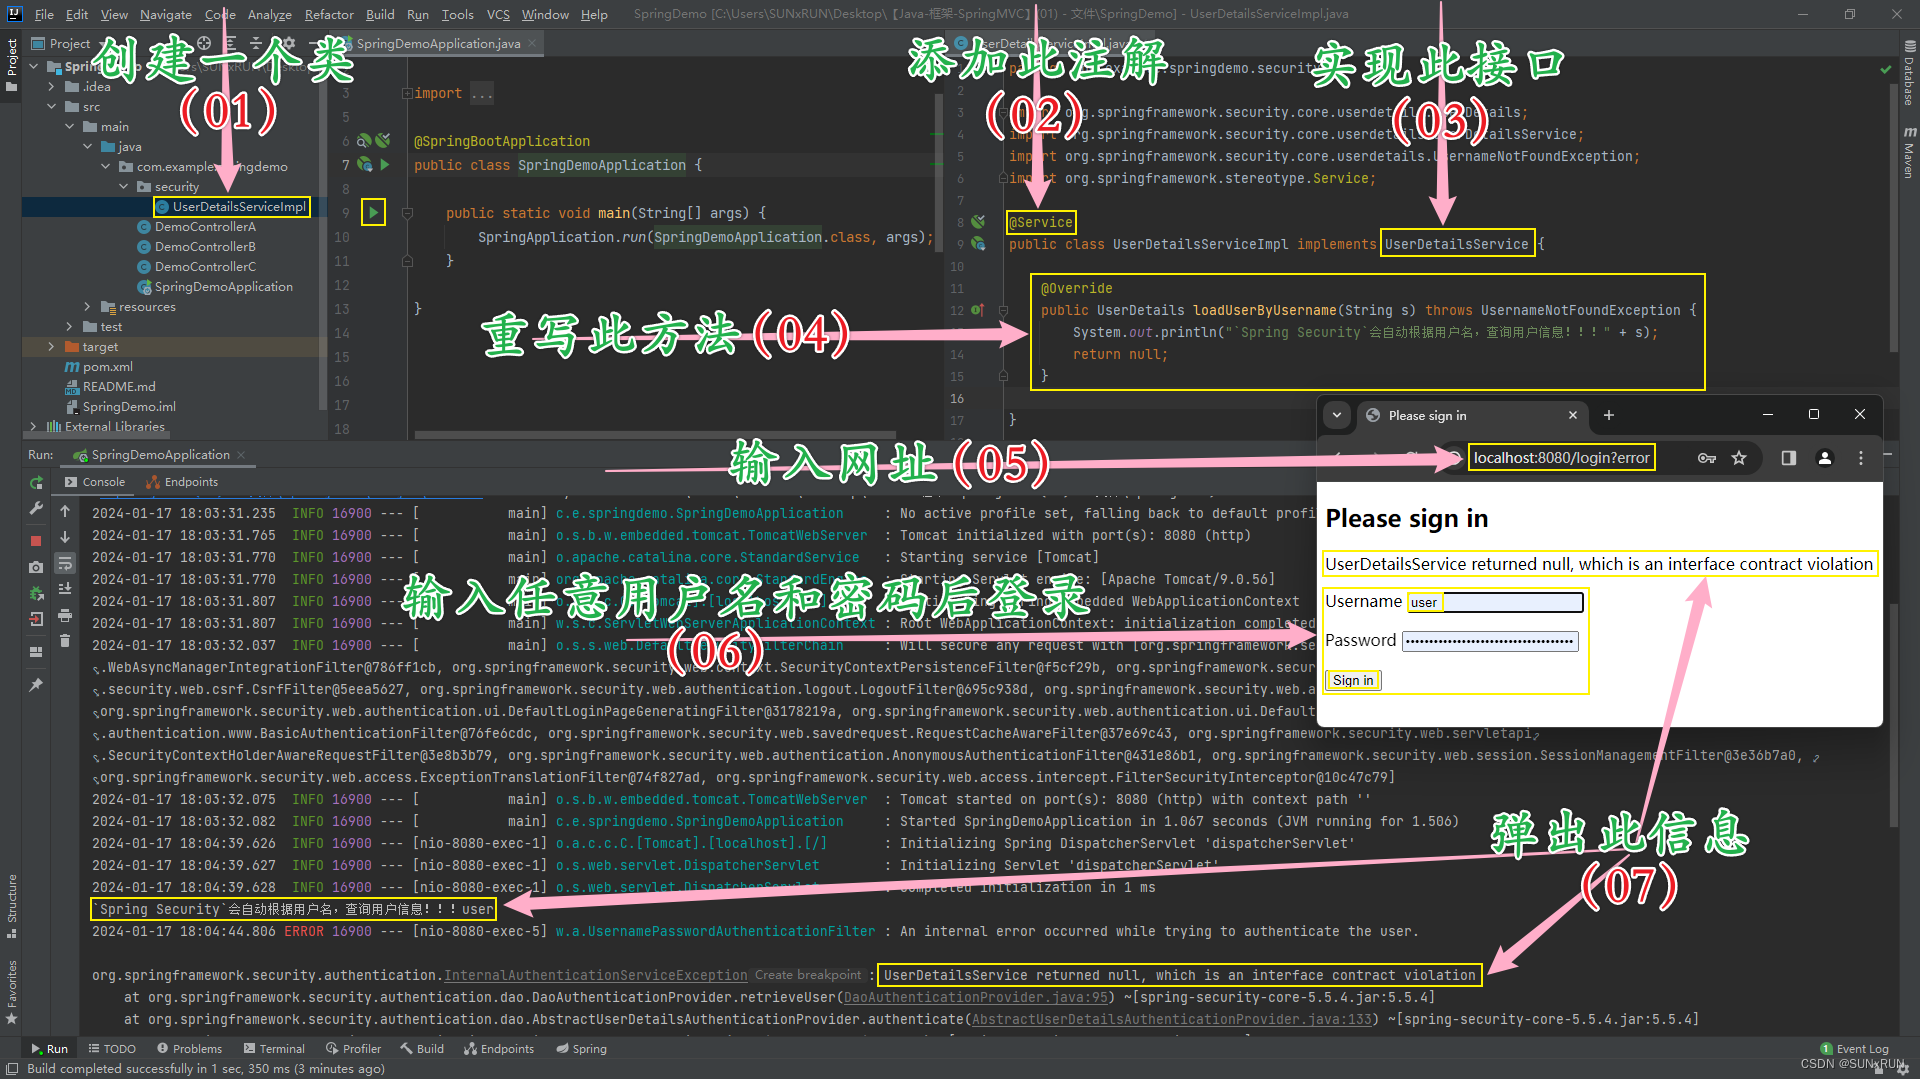The image size is (1920, 1079).
Task: Clear console output with the trash icon
Action: pyautogui.click(x=65, y=641)
